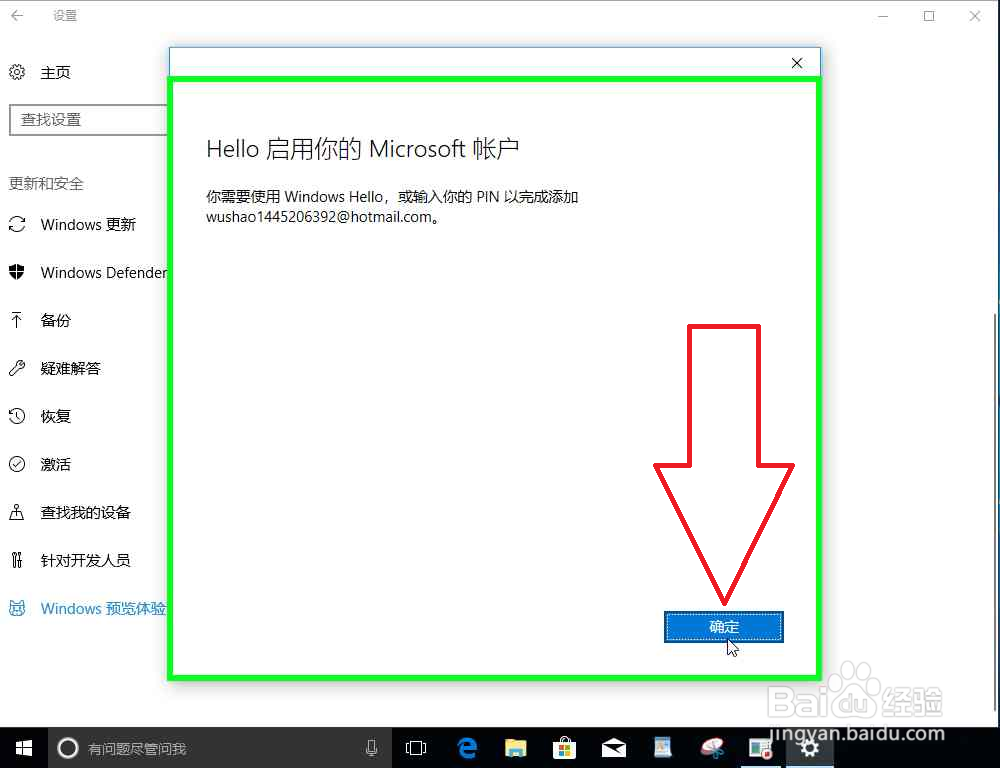Click the 疑难解答 wrench icon
Image resolution: width=1000 pixels, height=768 pixels.
17,368
